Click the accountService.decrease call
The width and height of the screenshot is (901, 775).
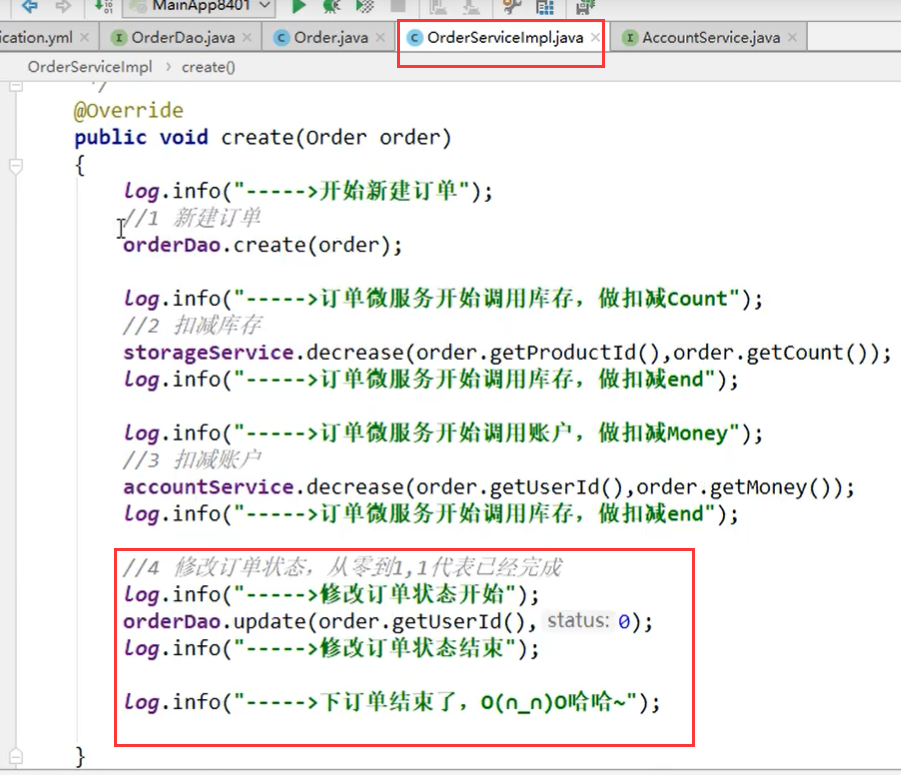(x=488, y=487)
